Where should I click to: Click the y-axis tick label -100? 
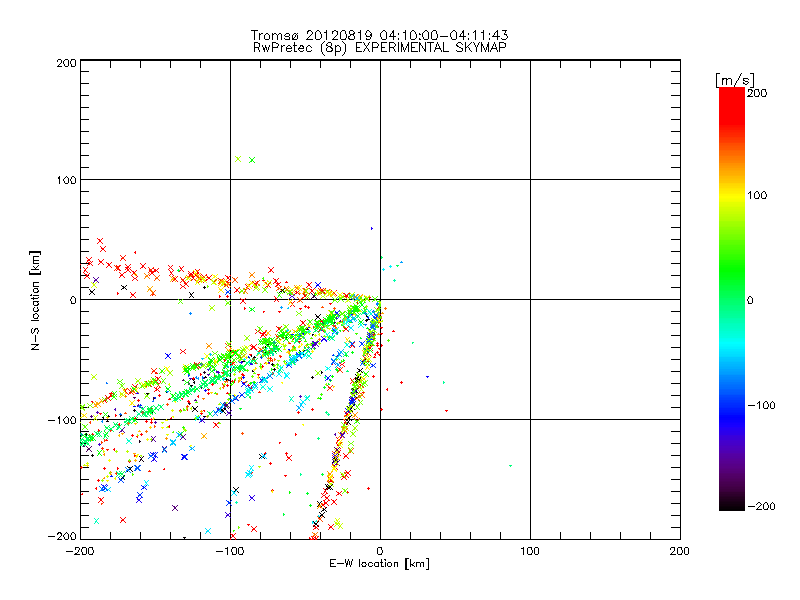(x=62, y=420)
